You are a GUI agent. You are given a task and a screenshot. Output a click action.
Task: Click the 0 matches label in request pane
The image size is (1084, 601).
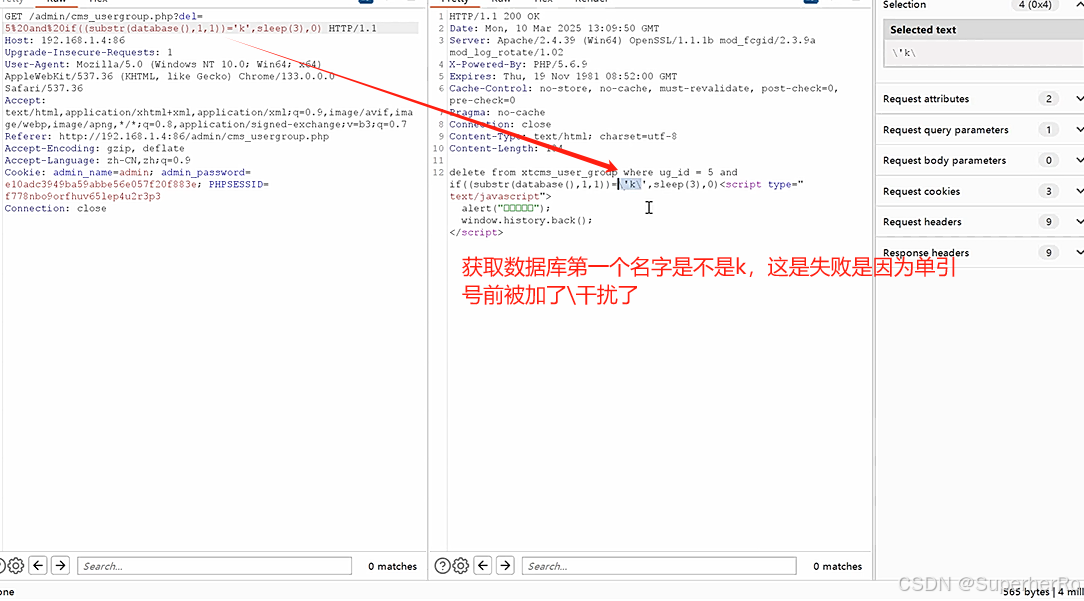(393, 566)
